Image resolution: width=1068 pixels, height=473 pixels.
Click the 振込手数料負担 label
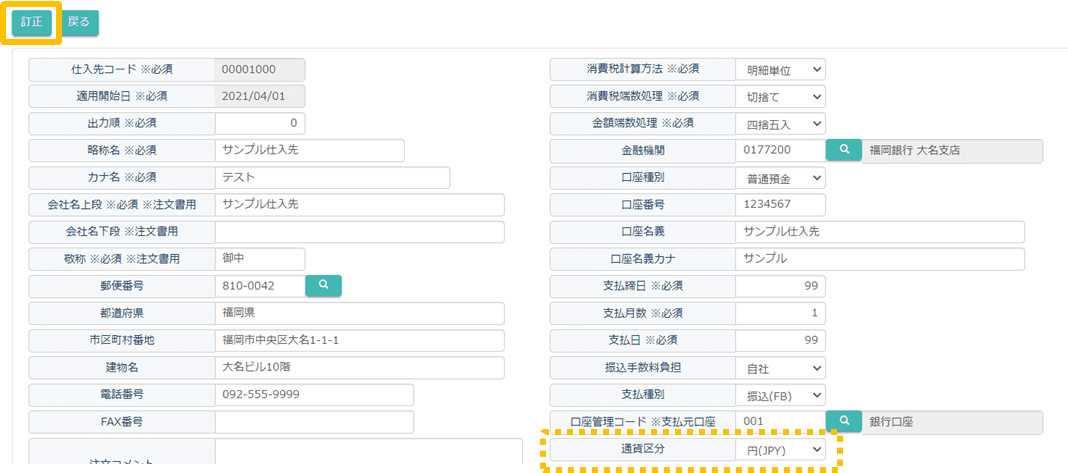(643, 368)
